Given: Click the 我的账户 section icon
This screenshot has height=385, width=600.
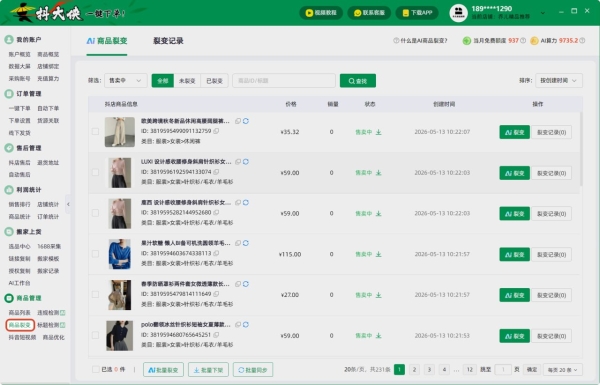Looking at the screenshot, I should coord(9,39).
